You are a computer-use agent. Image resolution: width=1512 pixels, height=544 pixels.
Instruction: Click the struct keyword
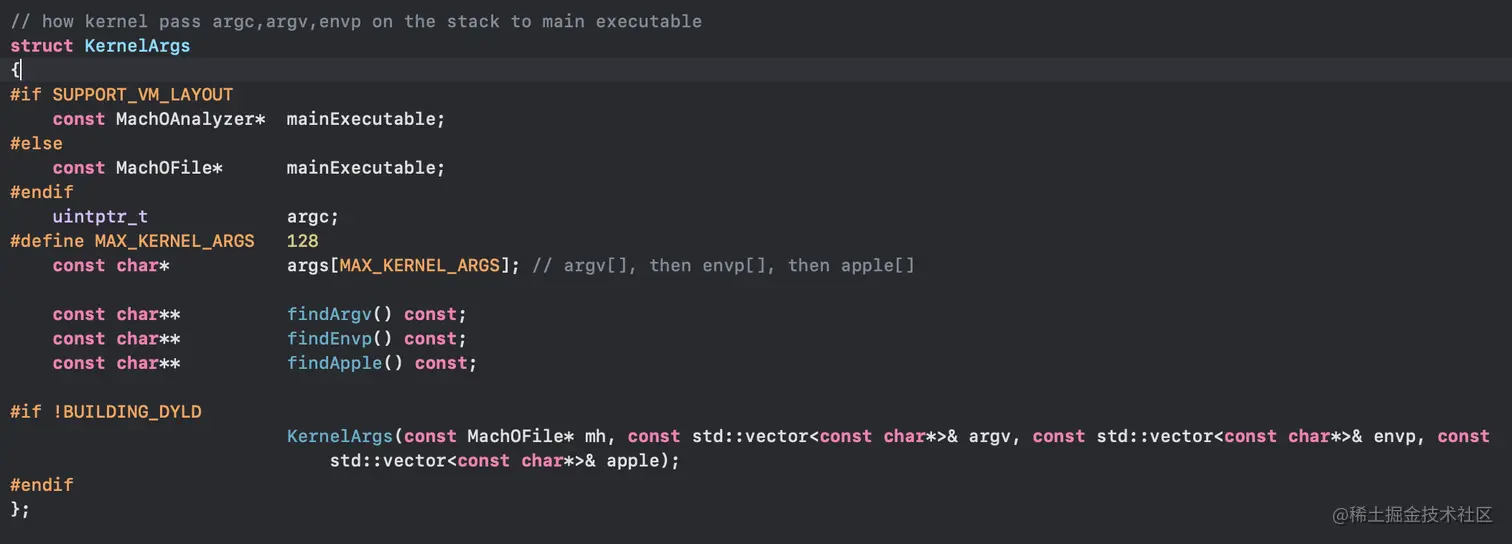42,46
